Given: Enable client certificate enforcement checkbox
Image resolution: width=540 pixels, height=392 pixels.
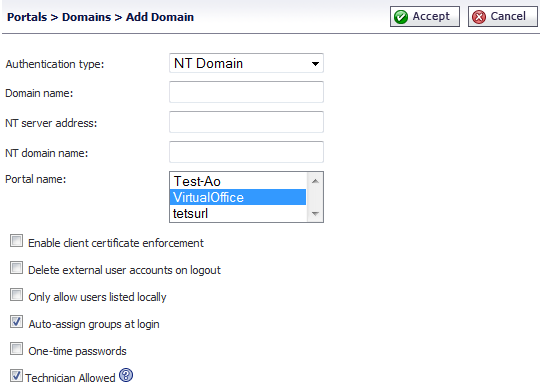Looking at the screenshot, I should coord(17,241).
